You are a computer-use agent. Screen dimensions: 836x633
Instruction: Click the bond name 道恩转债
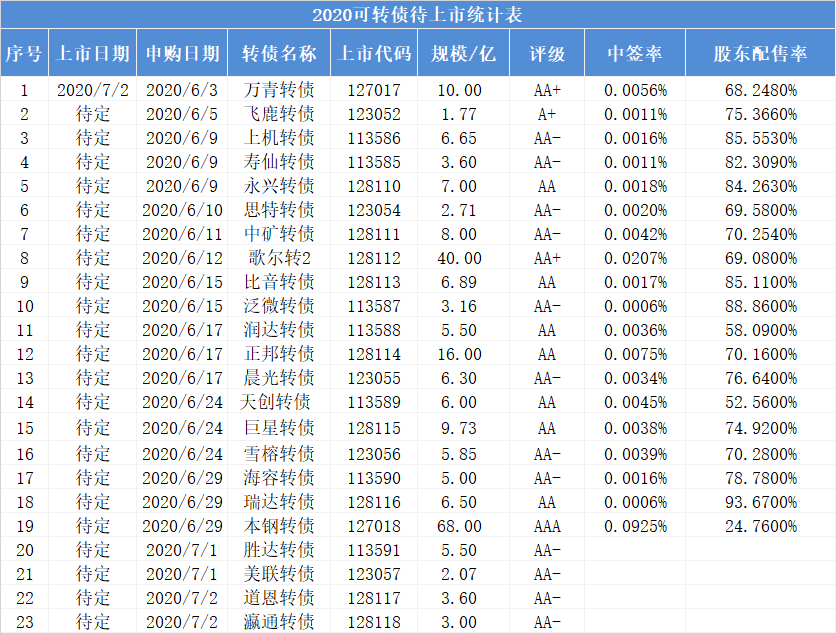[279, 598]
